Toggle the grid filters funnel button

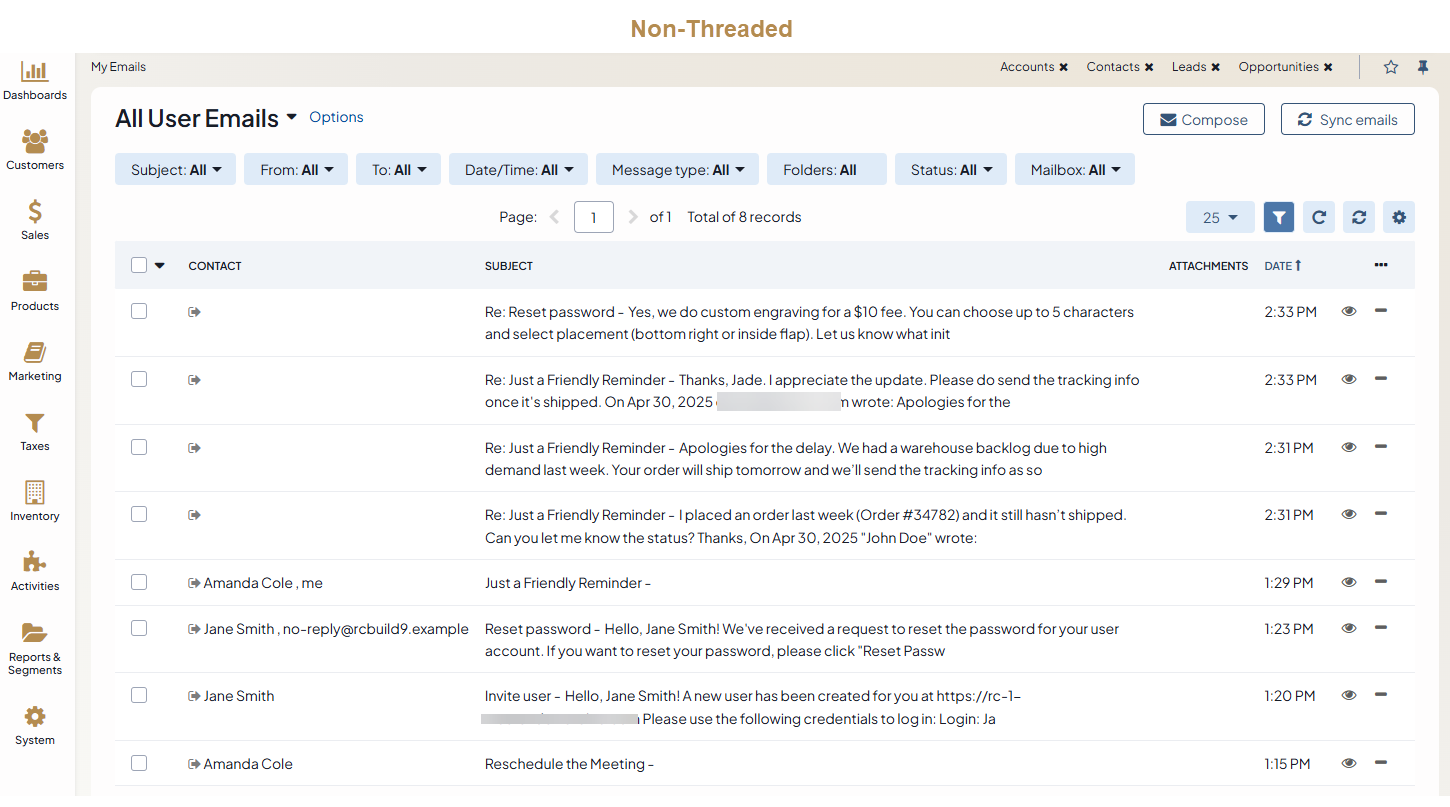coord(1279,217)
